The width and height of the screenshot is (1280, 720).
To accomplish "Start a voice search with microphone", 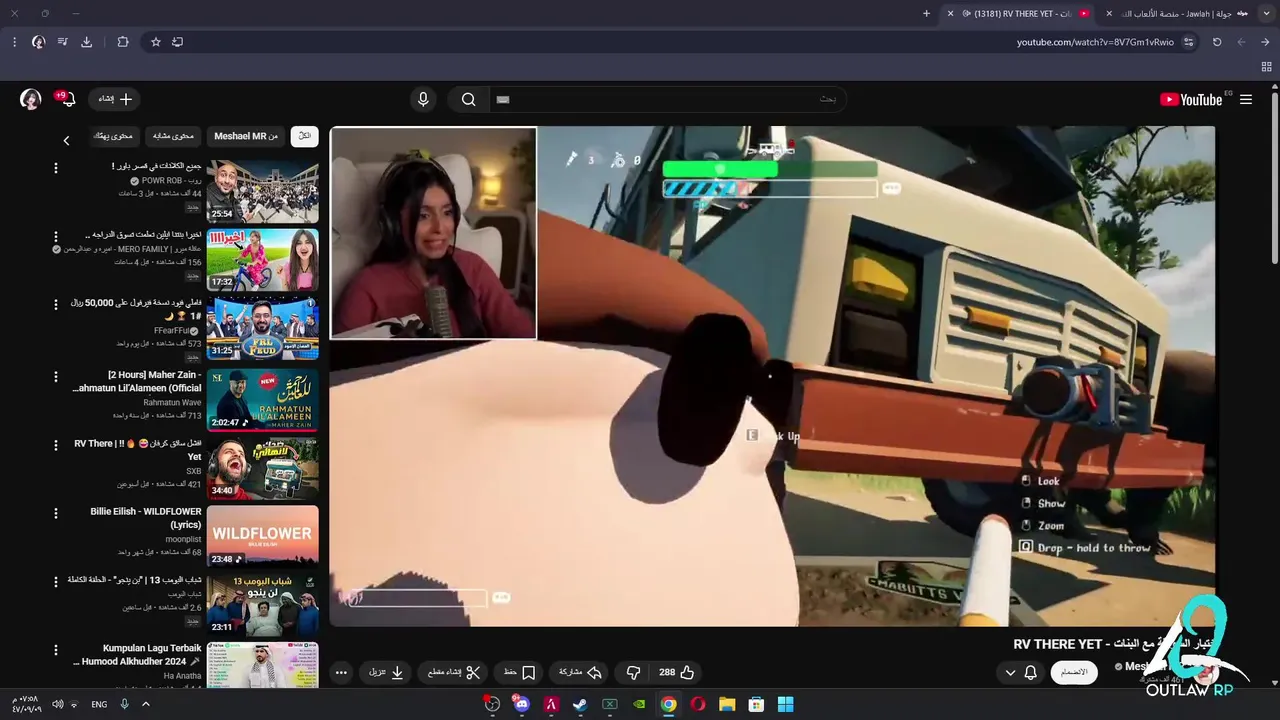I will click(x=423, y=99).
